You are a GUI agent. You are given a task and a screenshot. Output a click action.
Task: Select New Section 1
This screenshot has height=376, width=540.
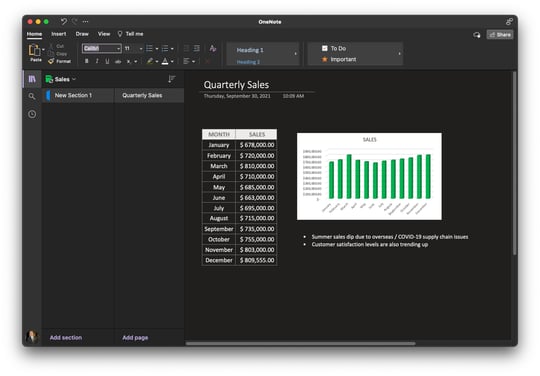pos(79,95)
